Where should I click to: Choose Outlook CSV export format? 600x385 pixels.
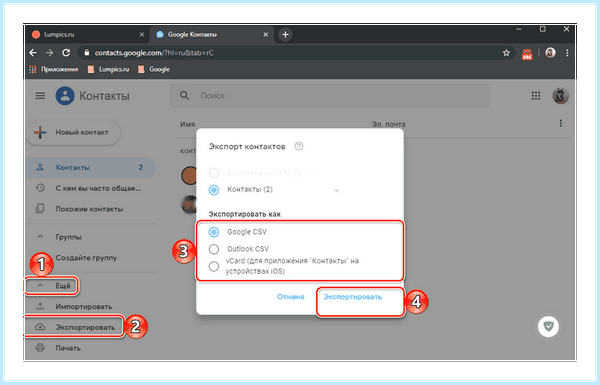pos(214,249)
